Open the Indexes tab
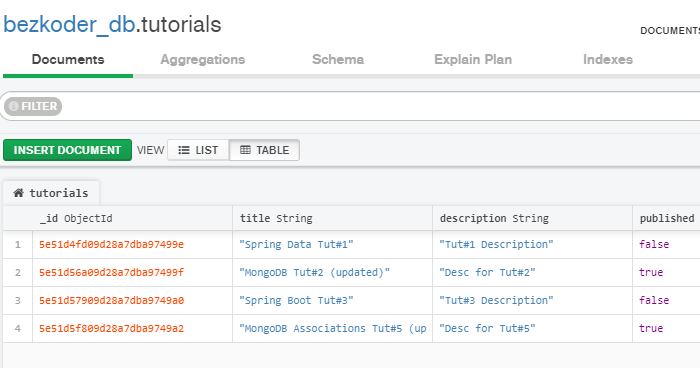700x368 pixels. pos(608,59)
